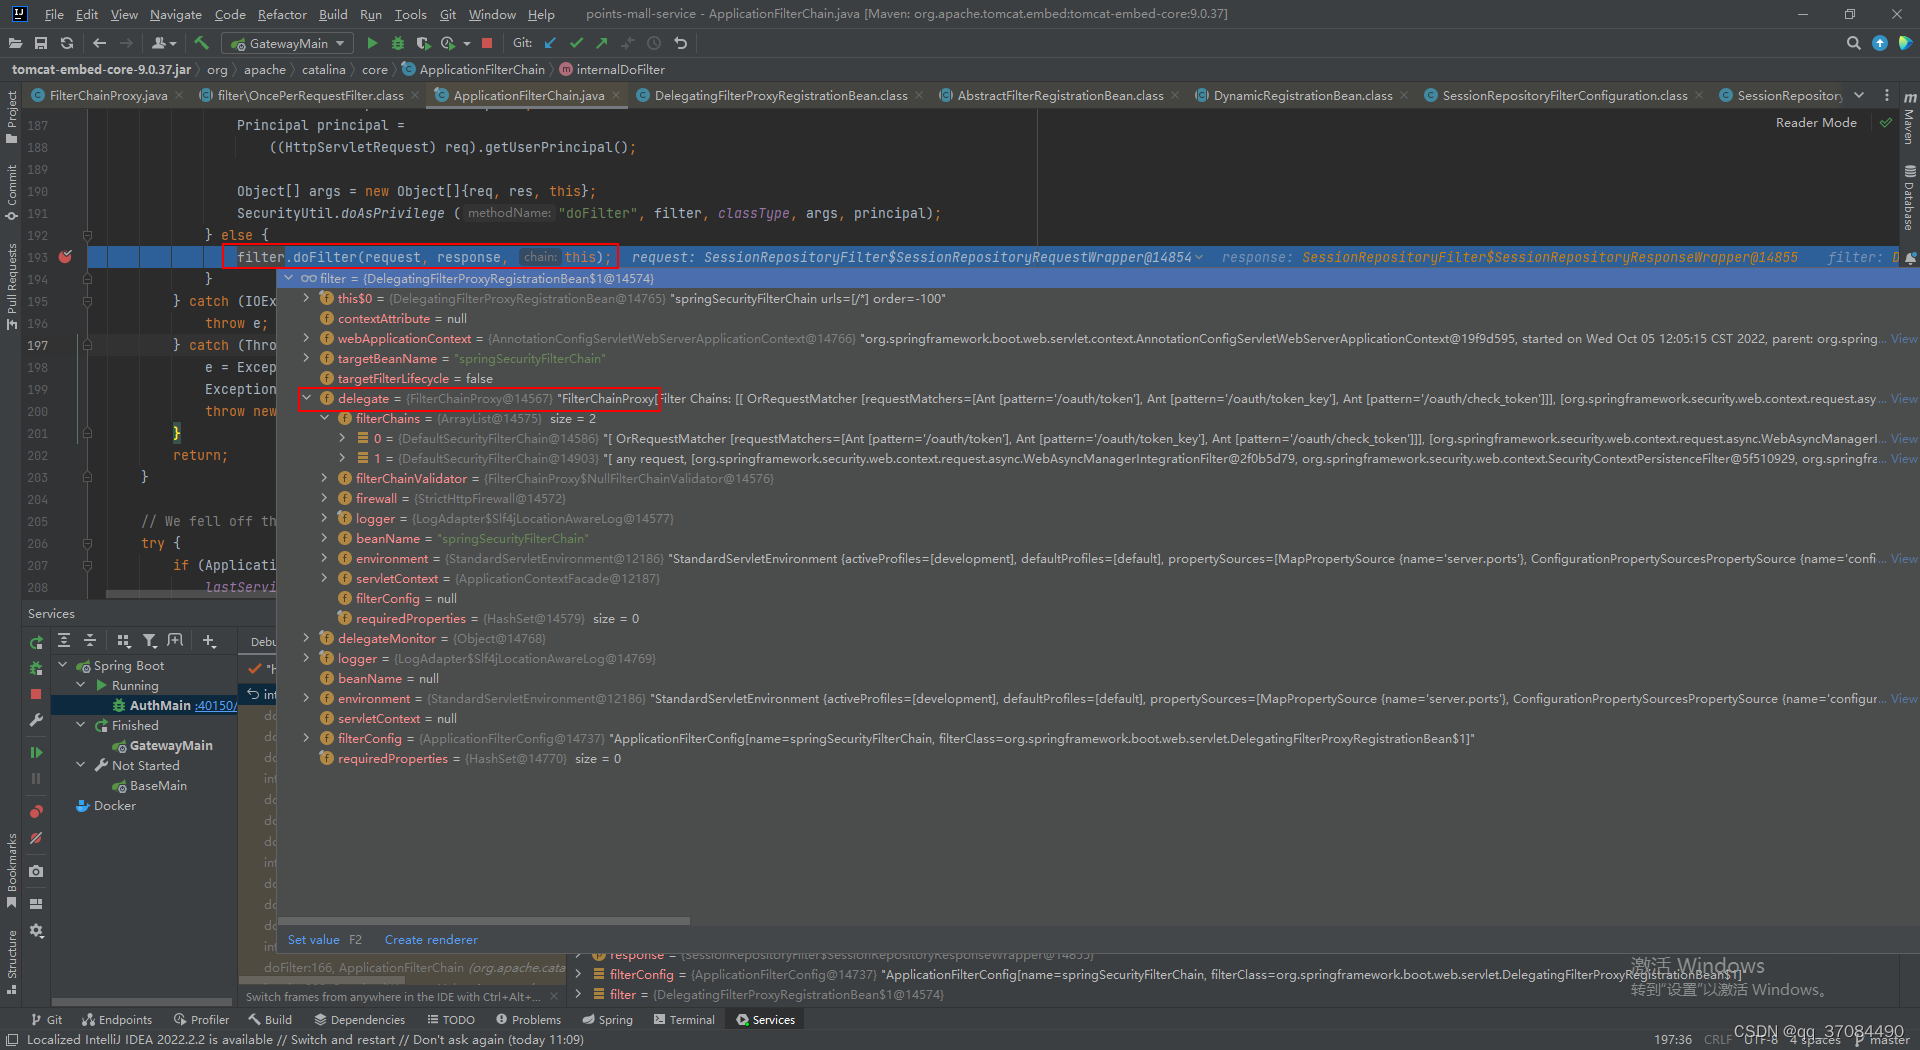Run the GatewayMain configuration with green play icon

(373, 43)
